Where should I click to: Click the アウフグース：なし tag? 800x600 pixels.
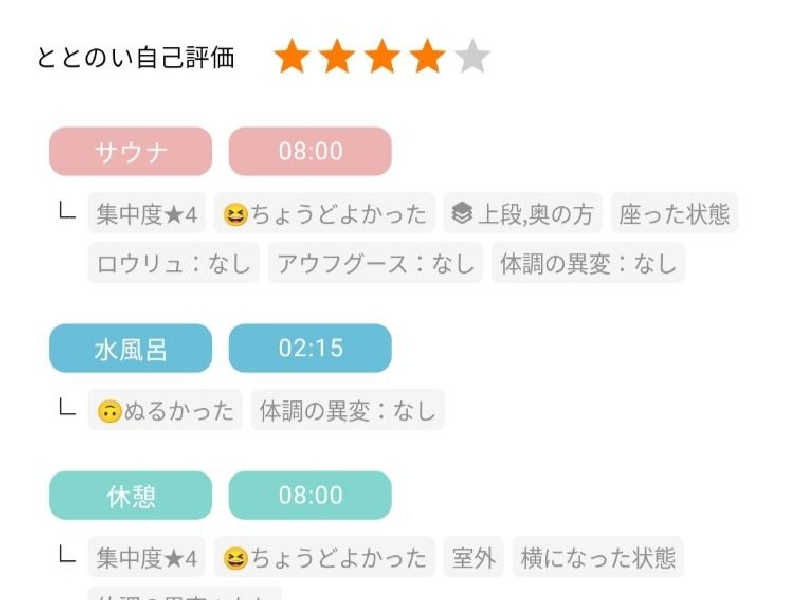tap(376, 263)
